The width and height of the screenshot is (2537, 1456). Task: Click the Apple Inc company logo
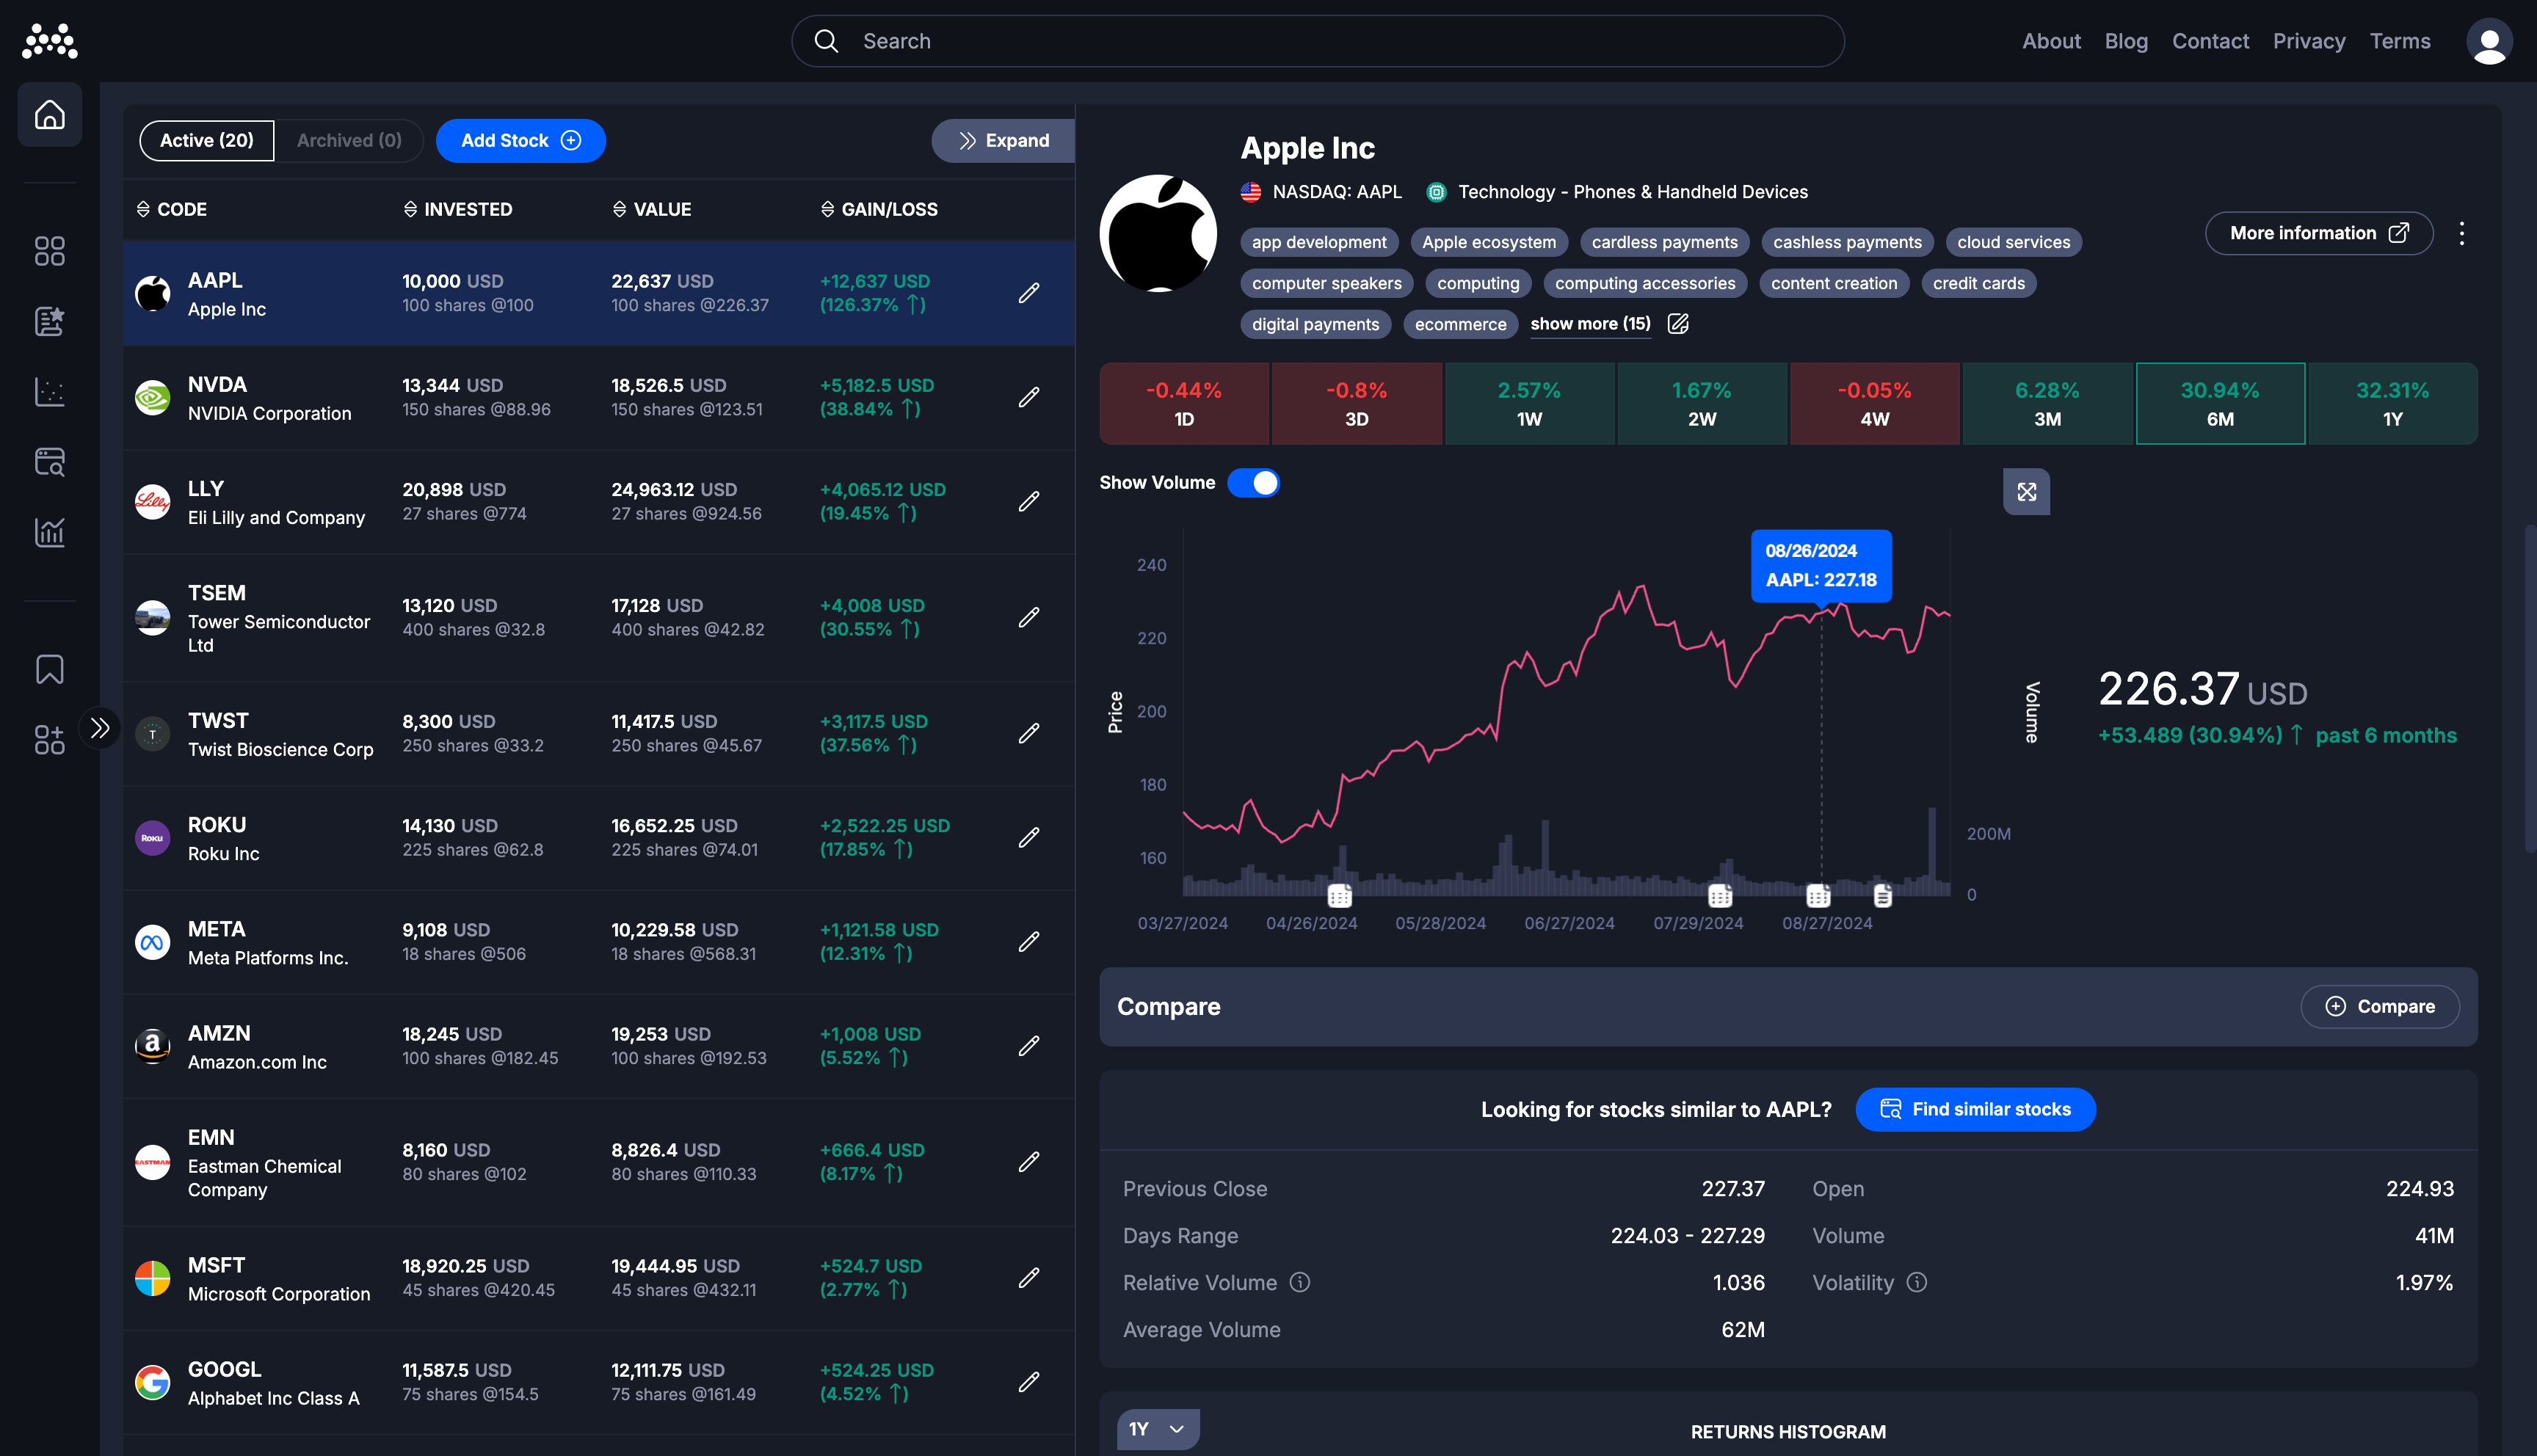[1158, 233]
